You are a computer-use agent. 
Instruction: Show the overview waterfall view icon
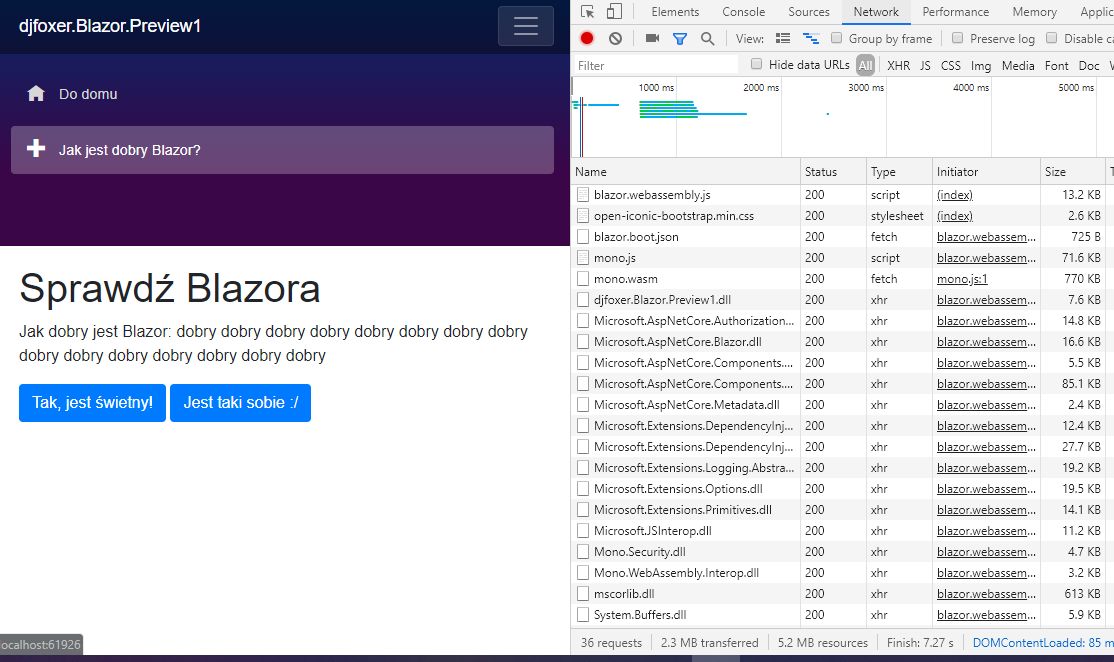click(811, 38)
